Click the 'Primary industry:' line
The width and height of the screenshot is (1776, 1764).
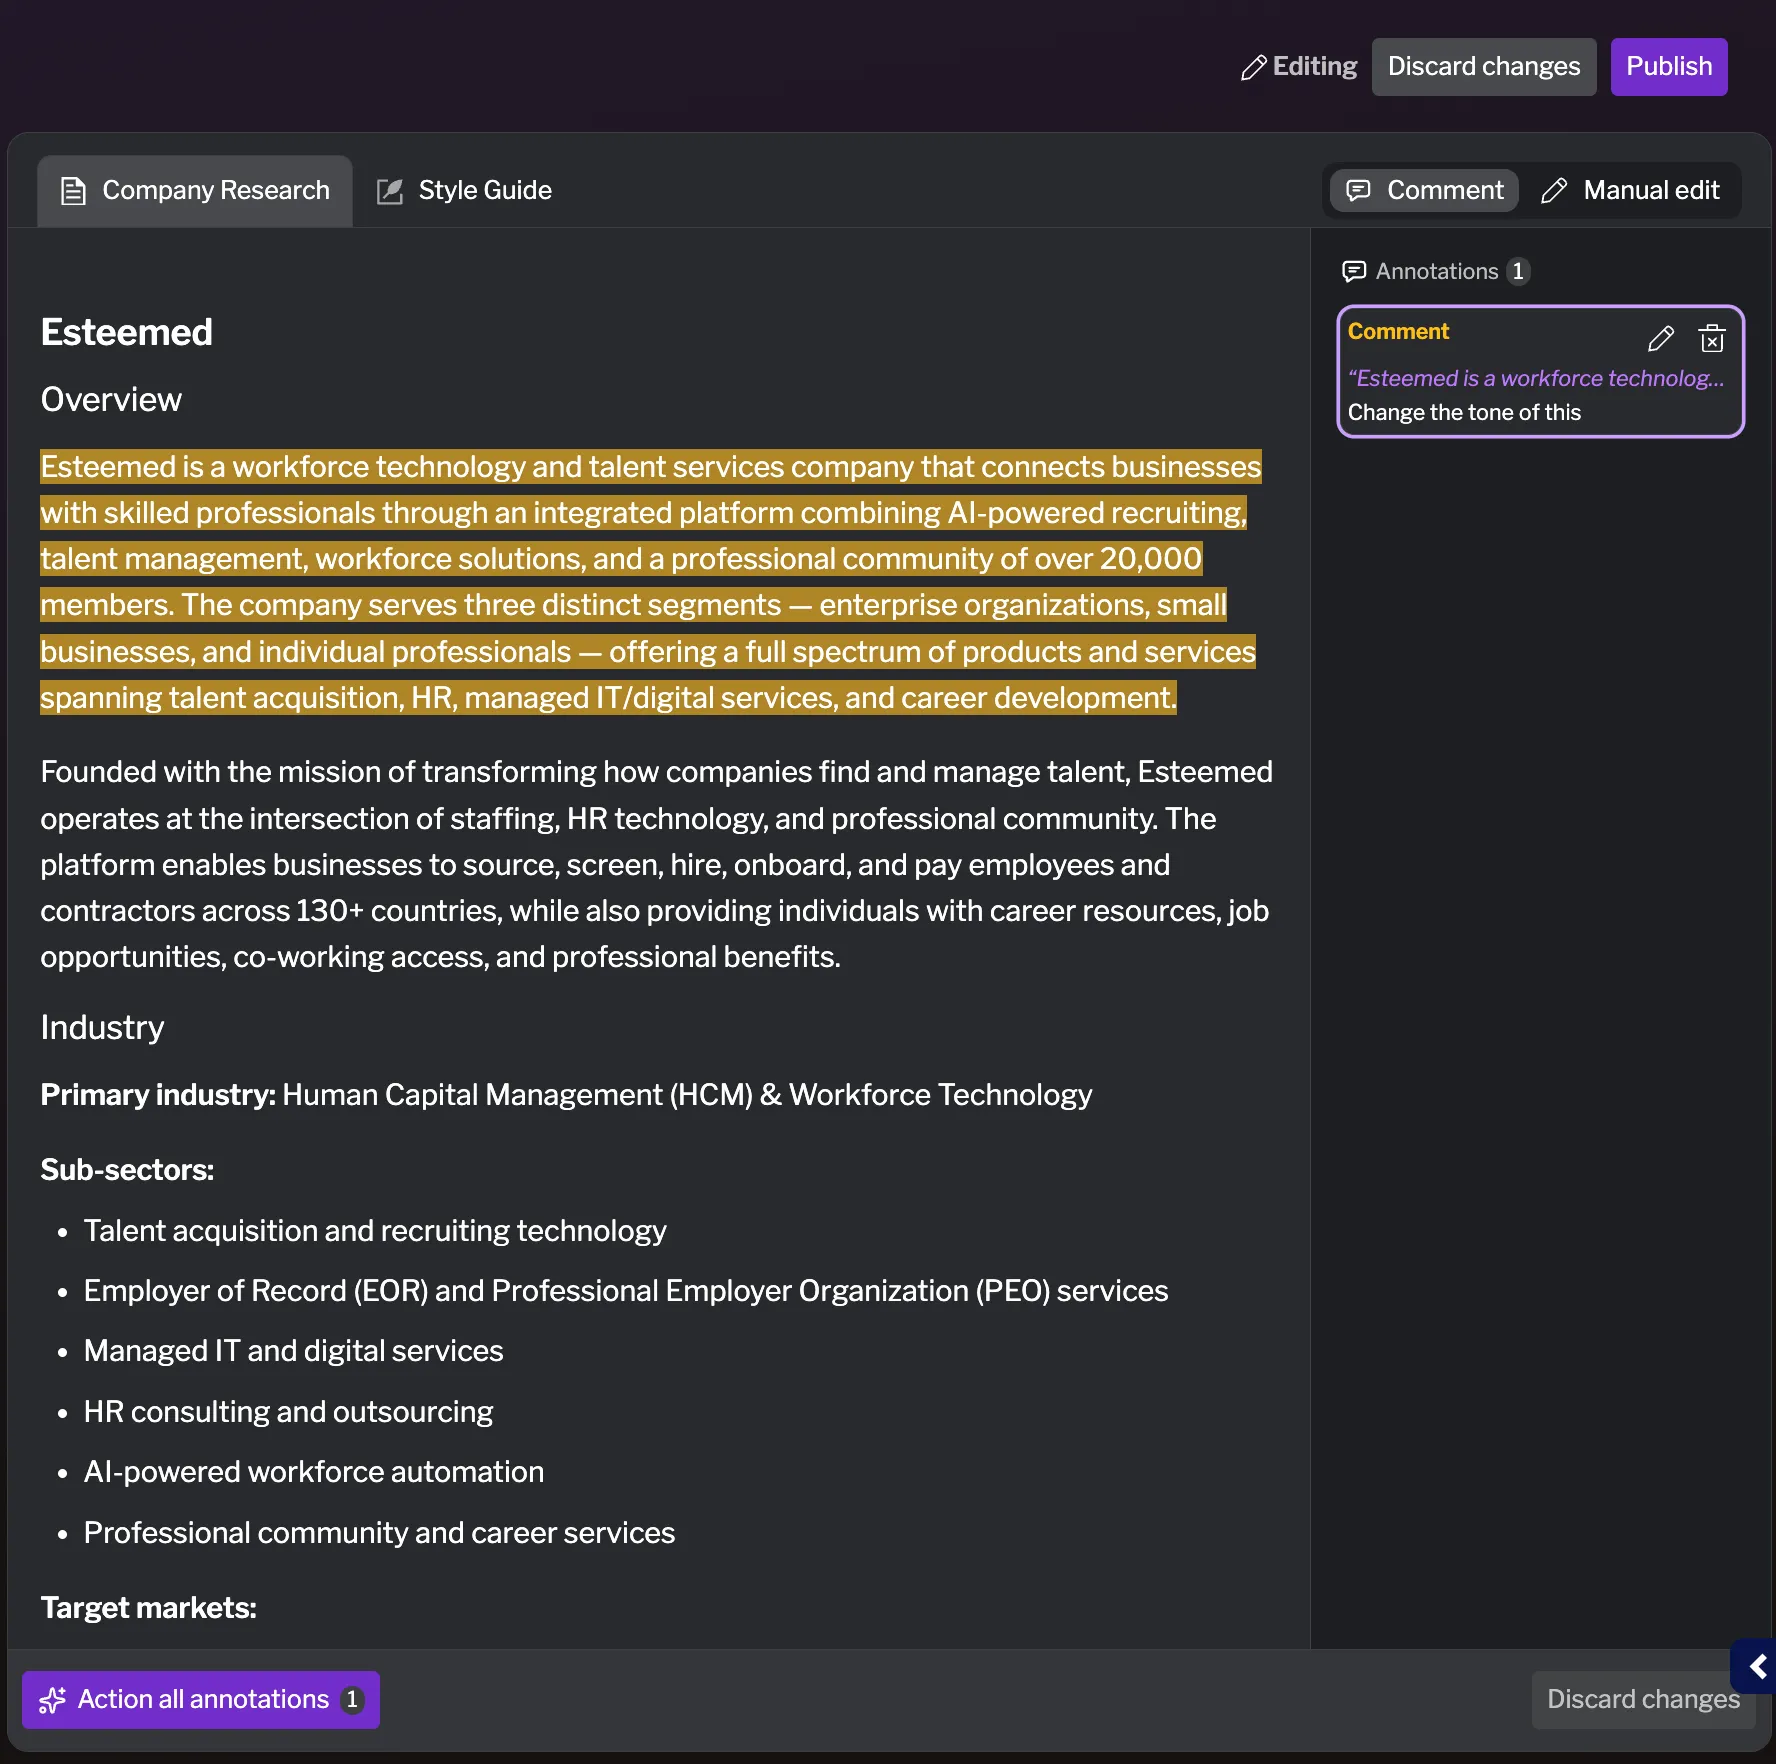[566, 1095]
